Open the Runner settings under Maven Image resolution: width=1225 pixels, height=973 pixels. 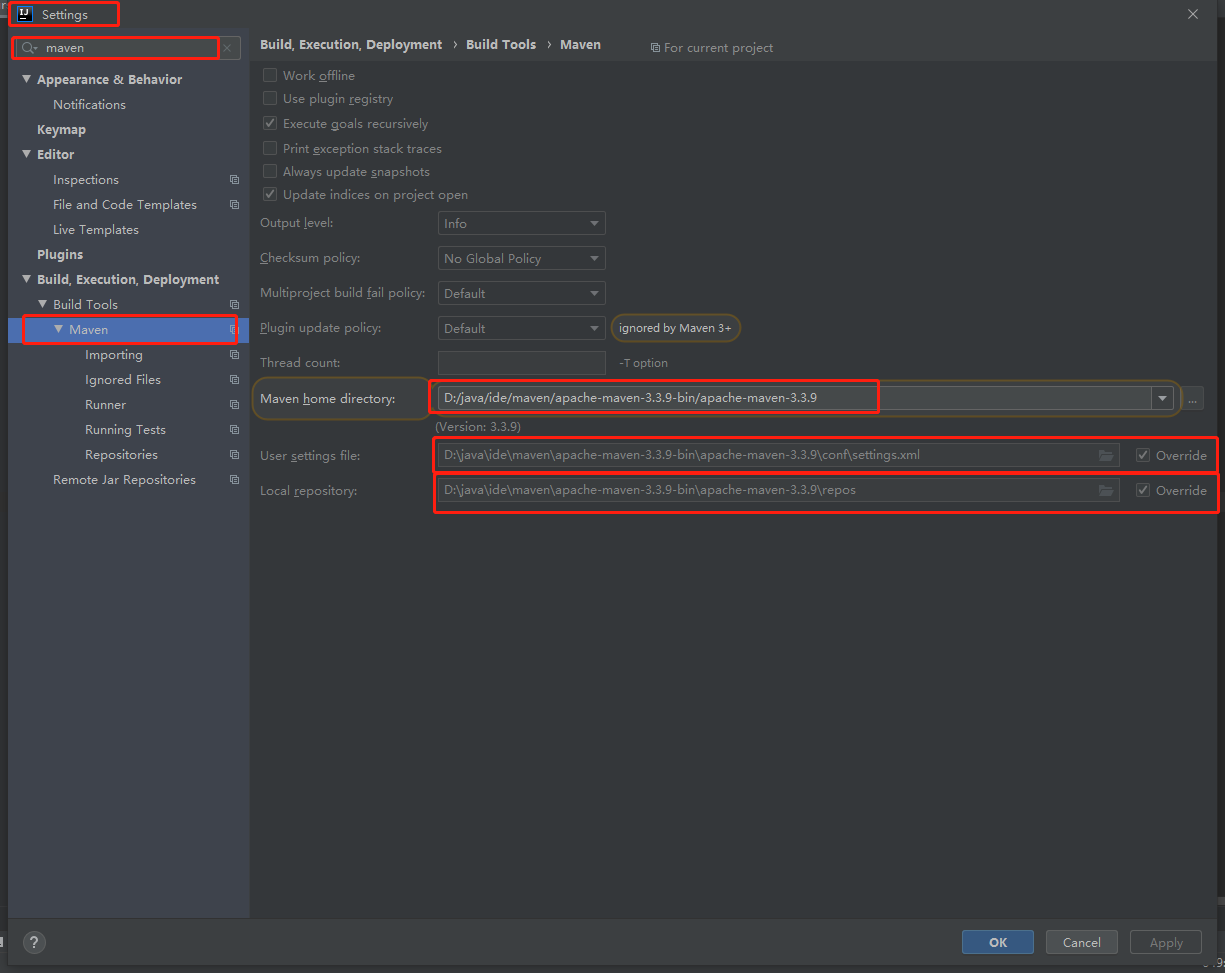click(x=105, y=405)
